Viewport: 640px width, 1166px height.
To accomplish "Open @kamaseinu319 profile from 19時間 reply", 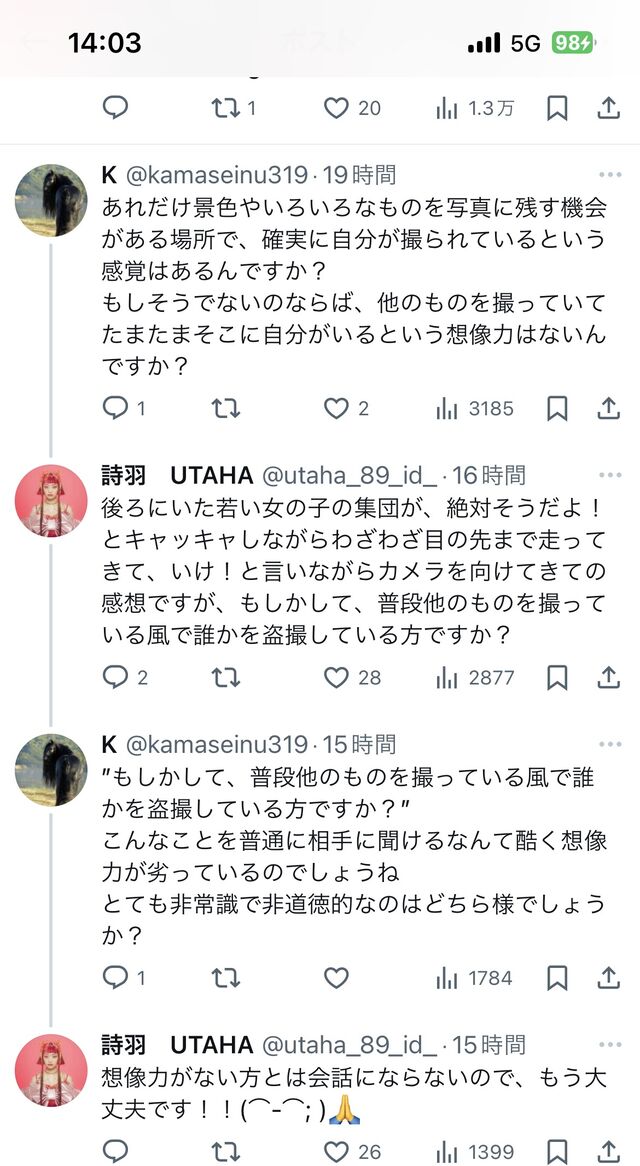I will click(216, 175).
